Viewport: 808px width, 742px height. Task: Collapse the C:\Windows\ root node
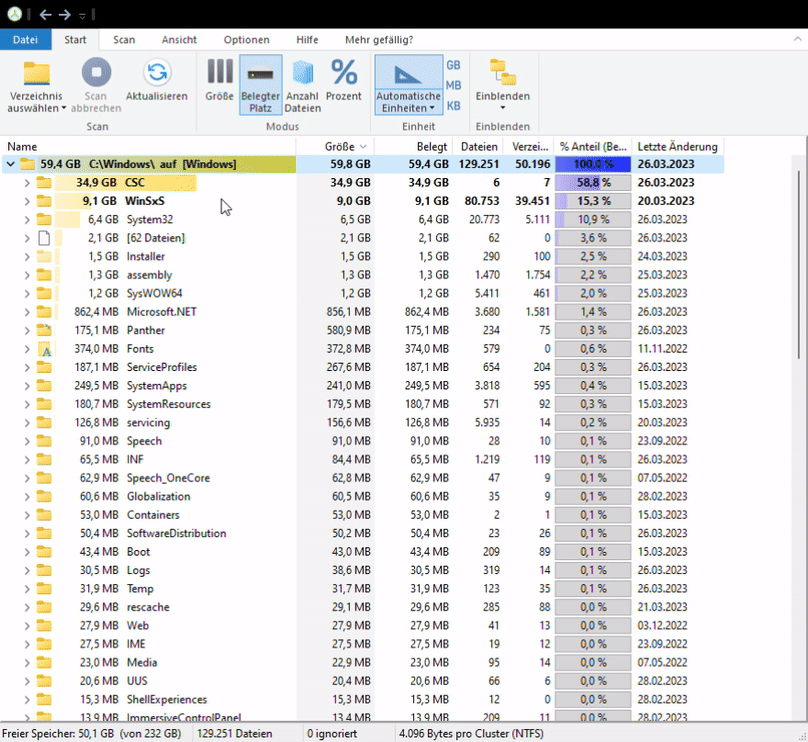pos(10,164)
